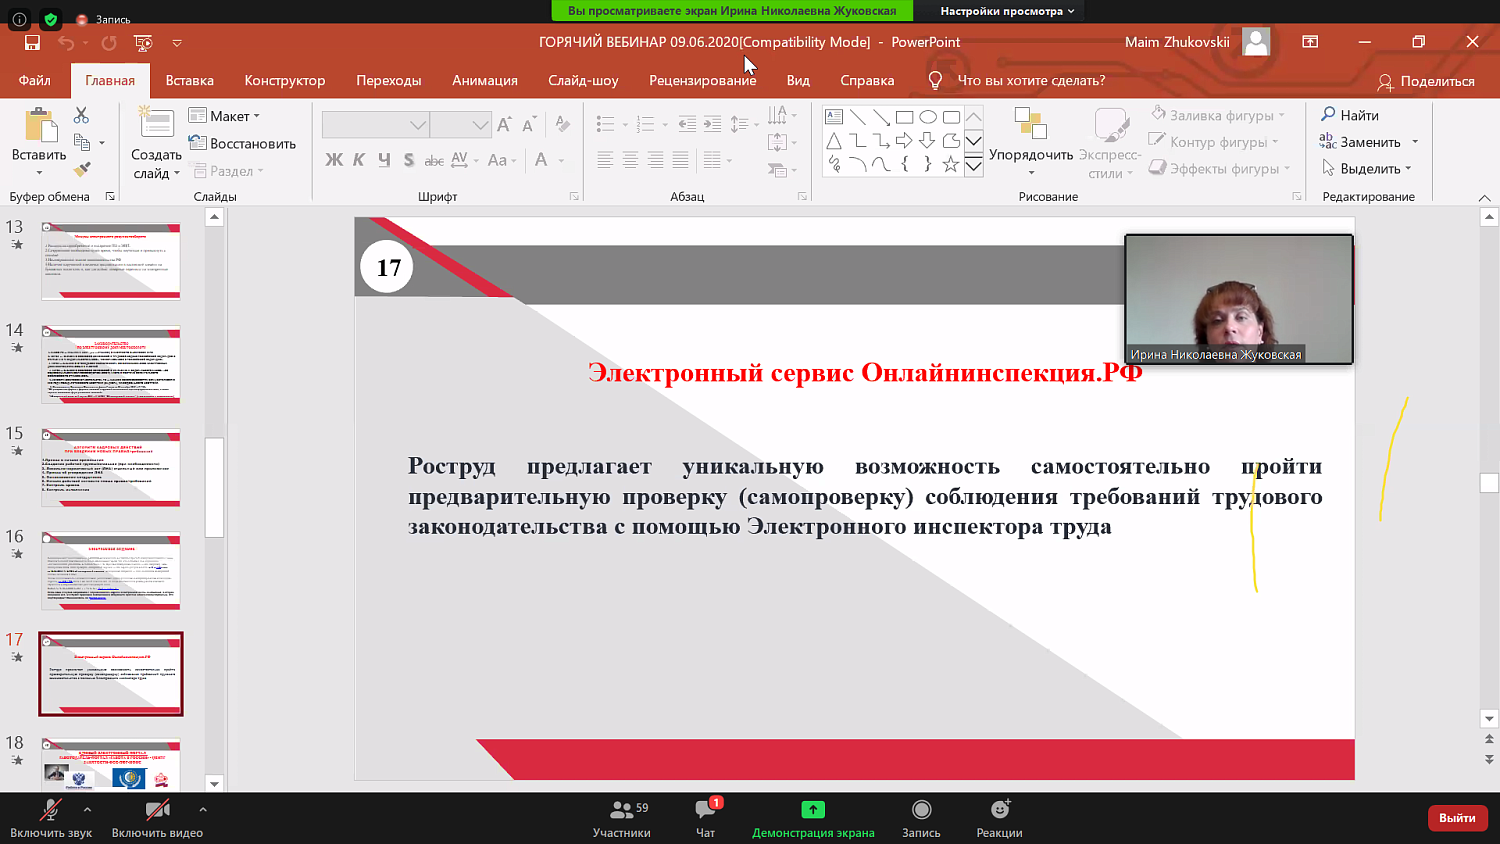
Task: Click the Save icon in quick access toolbar
Action: tap(32, 42)
